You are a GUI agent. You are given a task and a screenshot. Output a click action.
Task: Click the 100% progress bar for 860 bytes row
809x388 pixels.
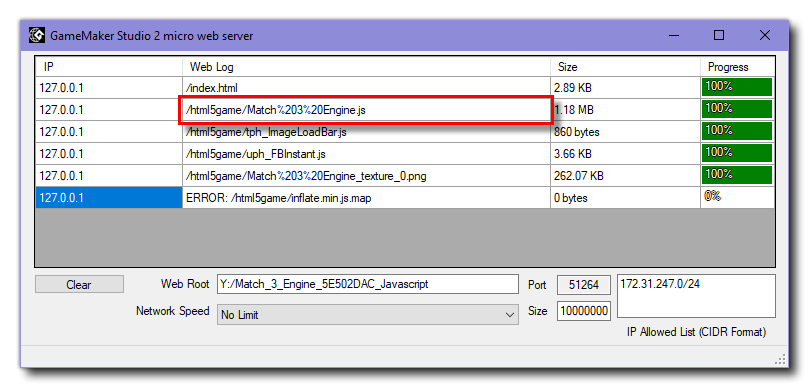click(737, 131)
